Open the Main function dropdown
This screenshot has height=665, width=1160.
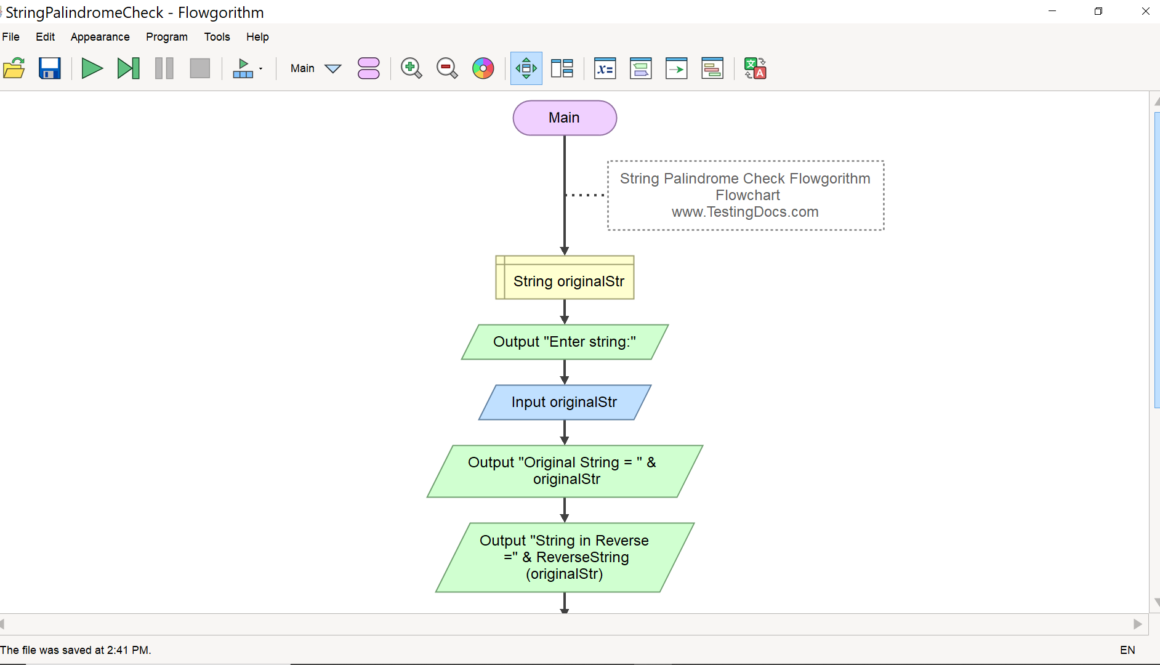coord(316,69)
